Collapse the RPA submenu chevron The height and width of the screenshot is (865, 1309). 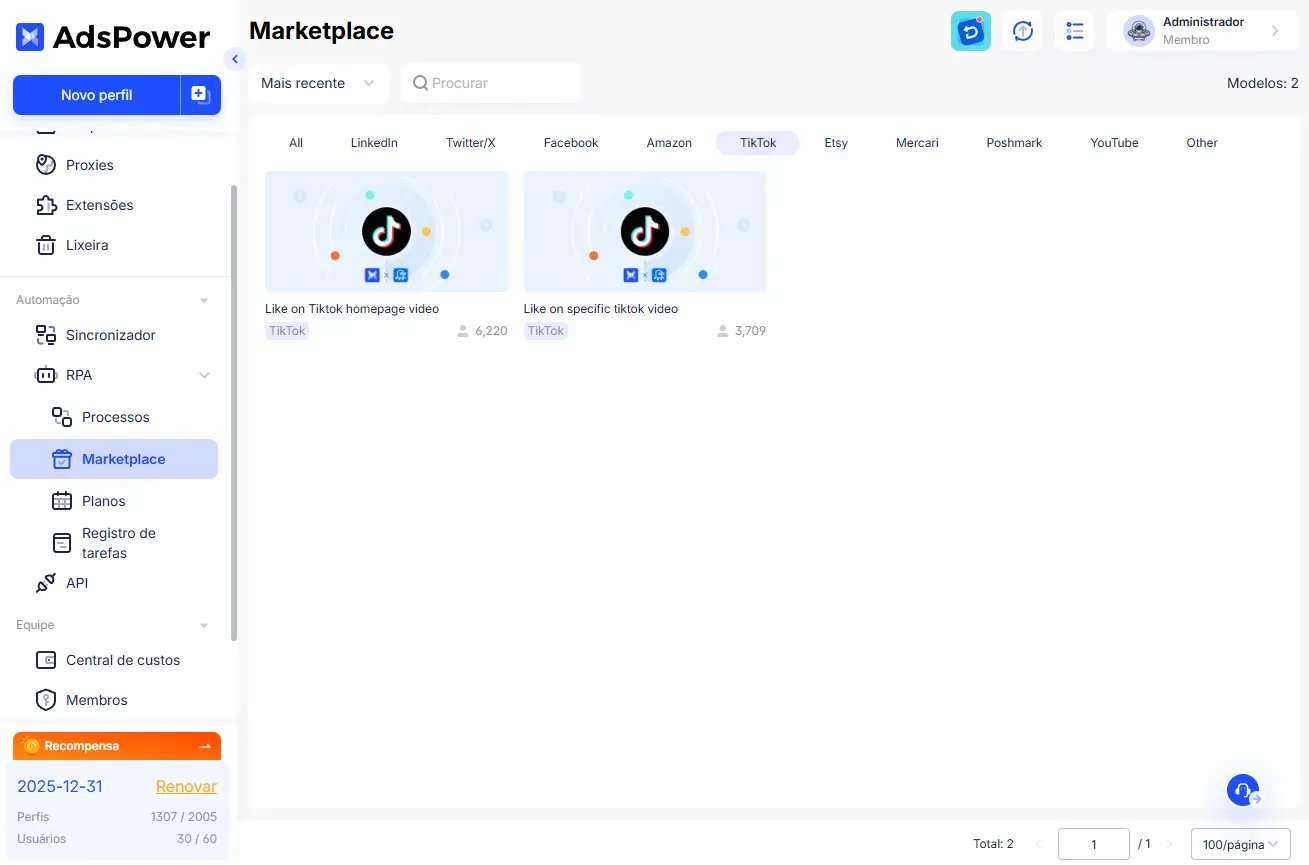(204, 375)
